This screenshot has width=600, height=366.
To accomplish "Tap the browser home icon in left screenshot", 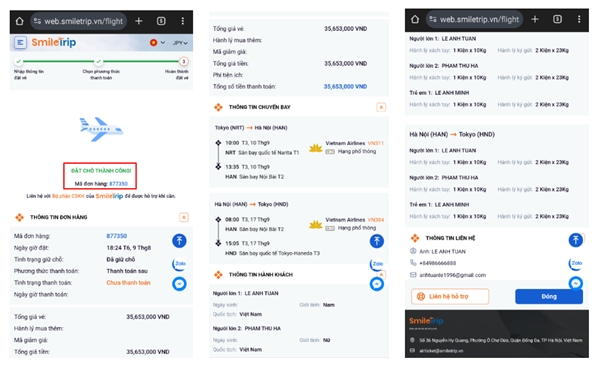I will click(20, 21).
